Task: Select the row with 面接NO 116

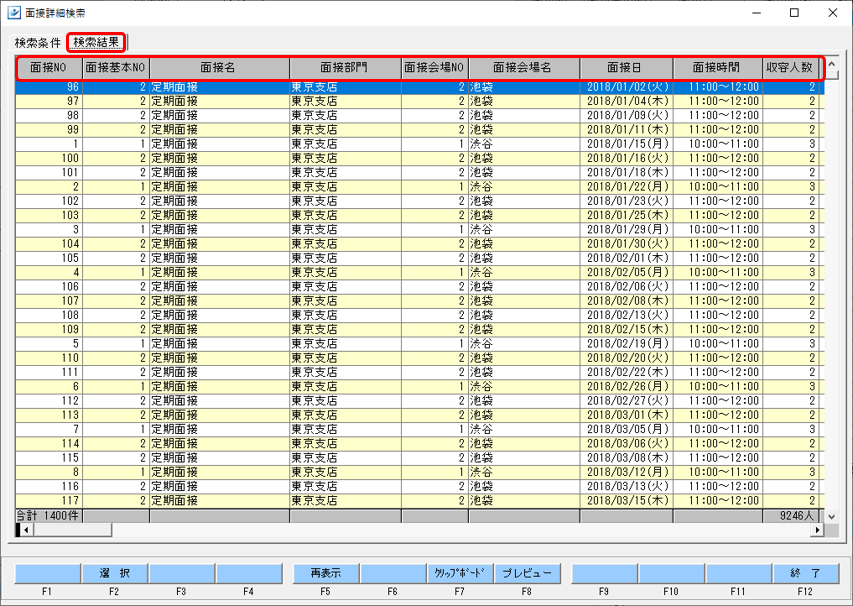Action: click(419, 486)
